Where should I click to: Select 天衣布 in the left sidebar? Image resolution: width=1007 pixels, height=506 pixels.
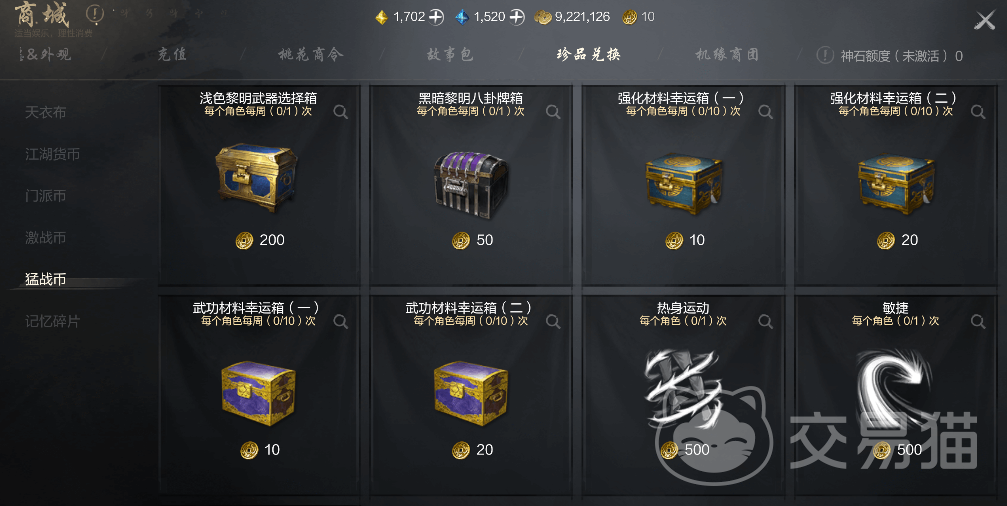pos(46,112)
